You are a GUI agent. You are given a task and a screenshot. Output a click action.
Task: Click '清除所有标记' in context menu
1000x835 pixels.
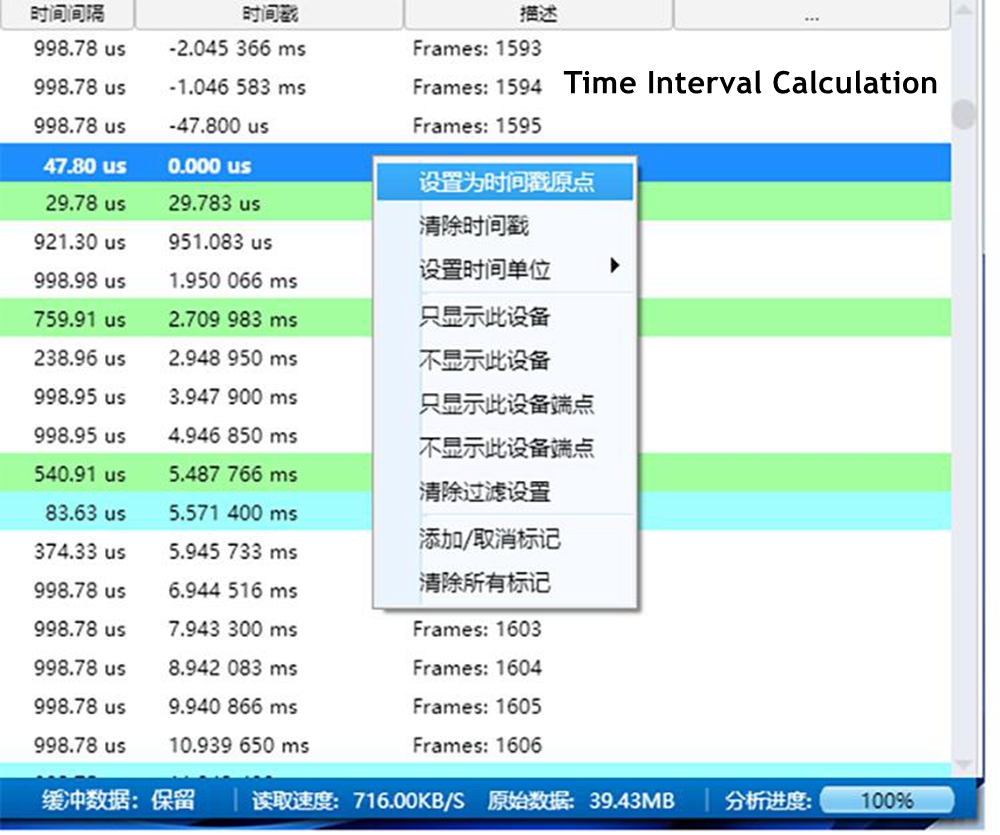484,583
